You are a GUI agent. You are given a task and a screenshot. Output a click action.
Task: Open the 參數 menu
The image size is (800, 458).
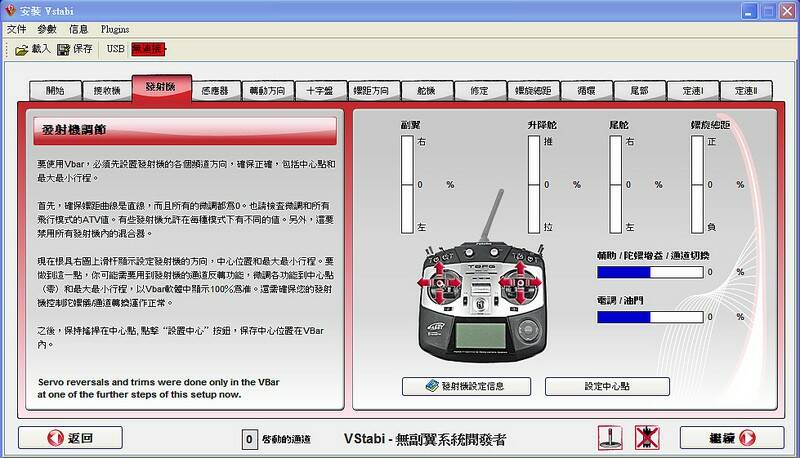46,29
